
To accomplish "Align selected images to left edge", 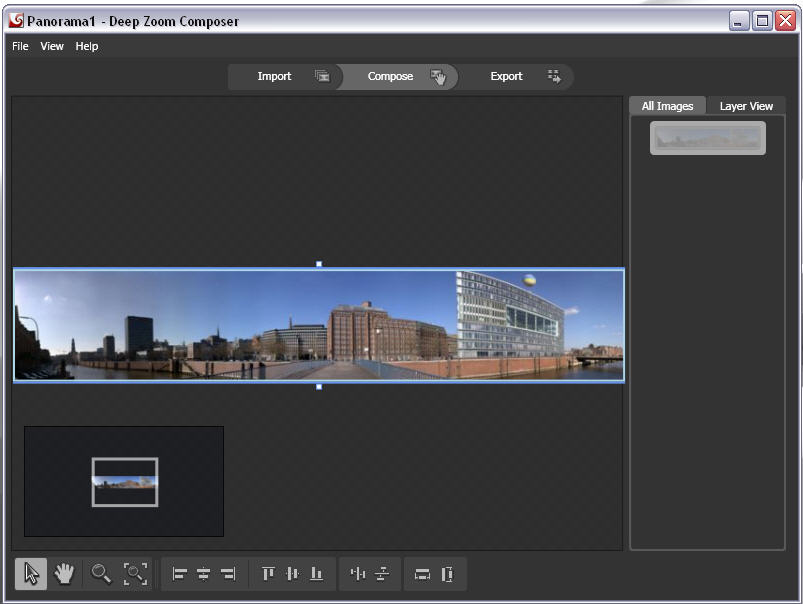I will (180, 574).
